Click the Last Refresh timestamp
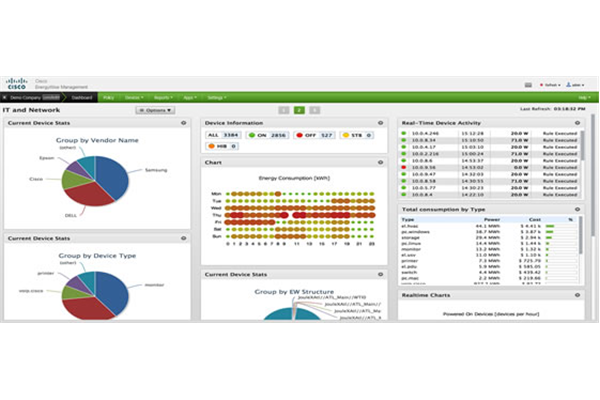Viewport: 600px width, 400px height. point(553,109)
